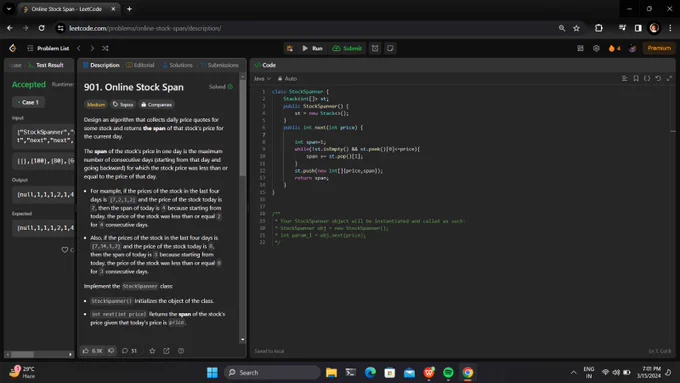Click the 901. Online Stock Span title
Image resolution: width=680 pixels, height=383 pixels.
click(x=134, y=87)
